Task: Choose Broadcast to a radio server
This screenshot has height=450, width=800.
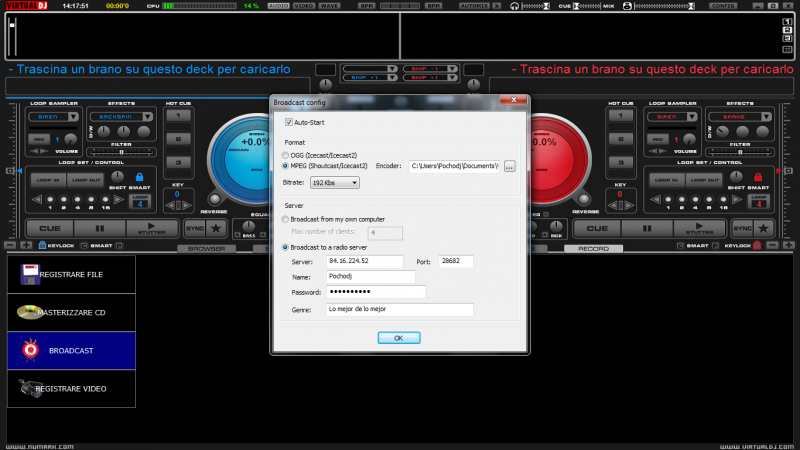Action: 285,247
